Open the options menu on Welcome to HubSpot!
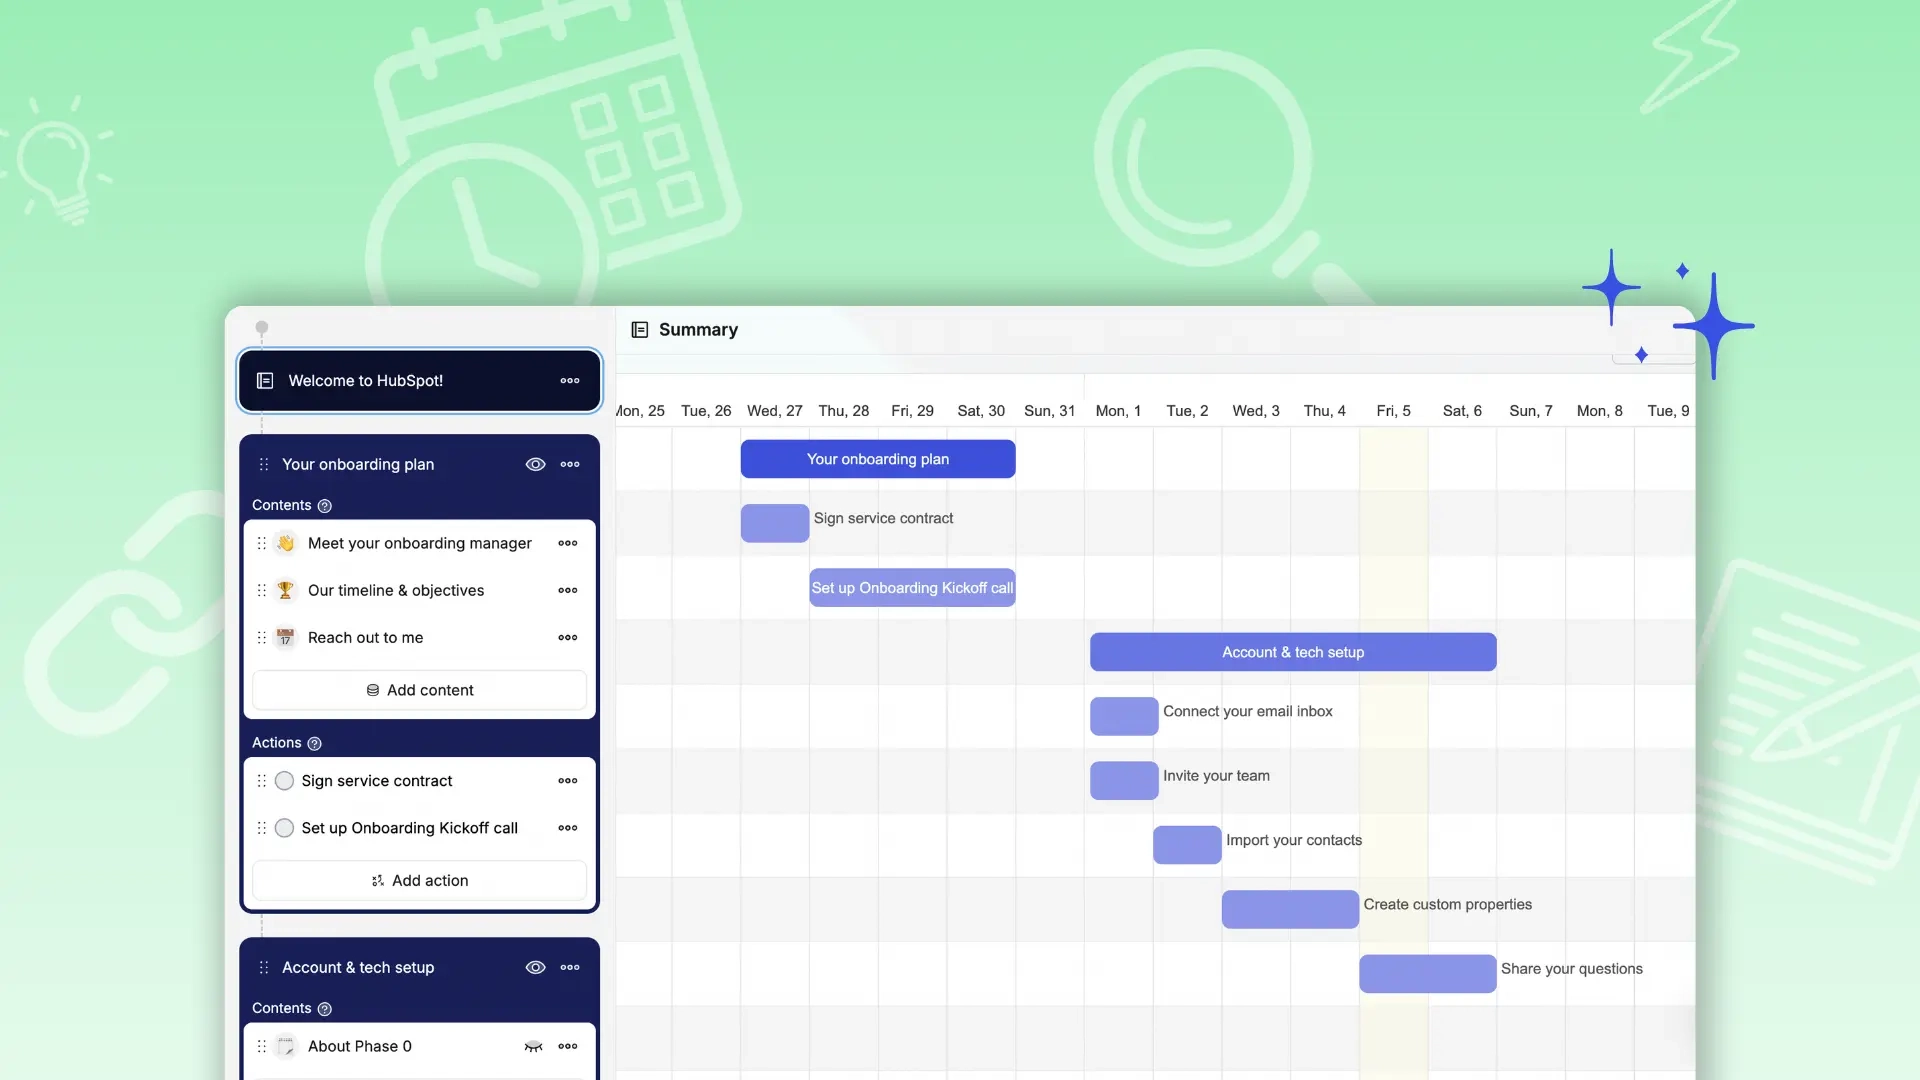The width and height of the screenshot is (1920, 1080). [x=570, y=380]
